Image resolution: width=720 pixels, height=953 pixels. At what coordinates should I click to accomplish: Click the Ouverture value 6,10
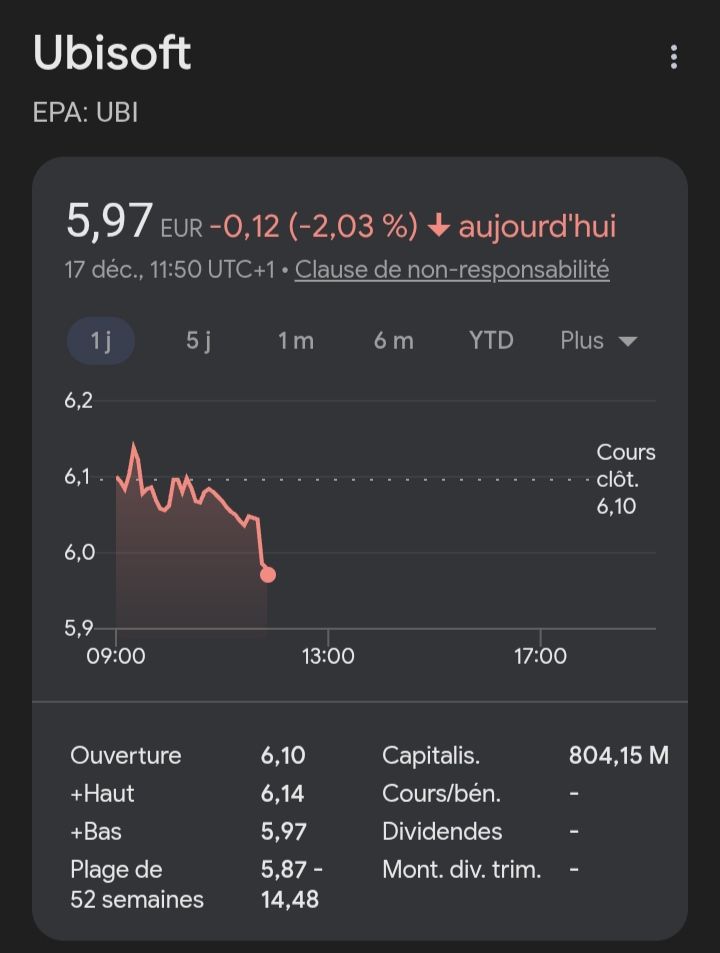point(283,756)
